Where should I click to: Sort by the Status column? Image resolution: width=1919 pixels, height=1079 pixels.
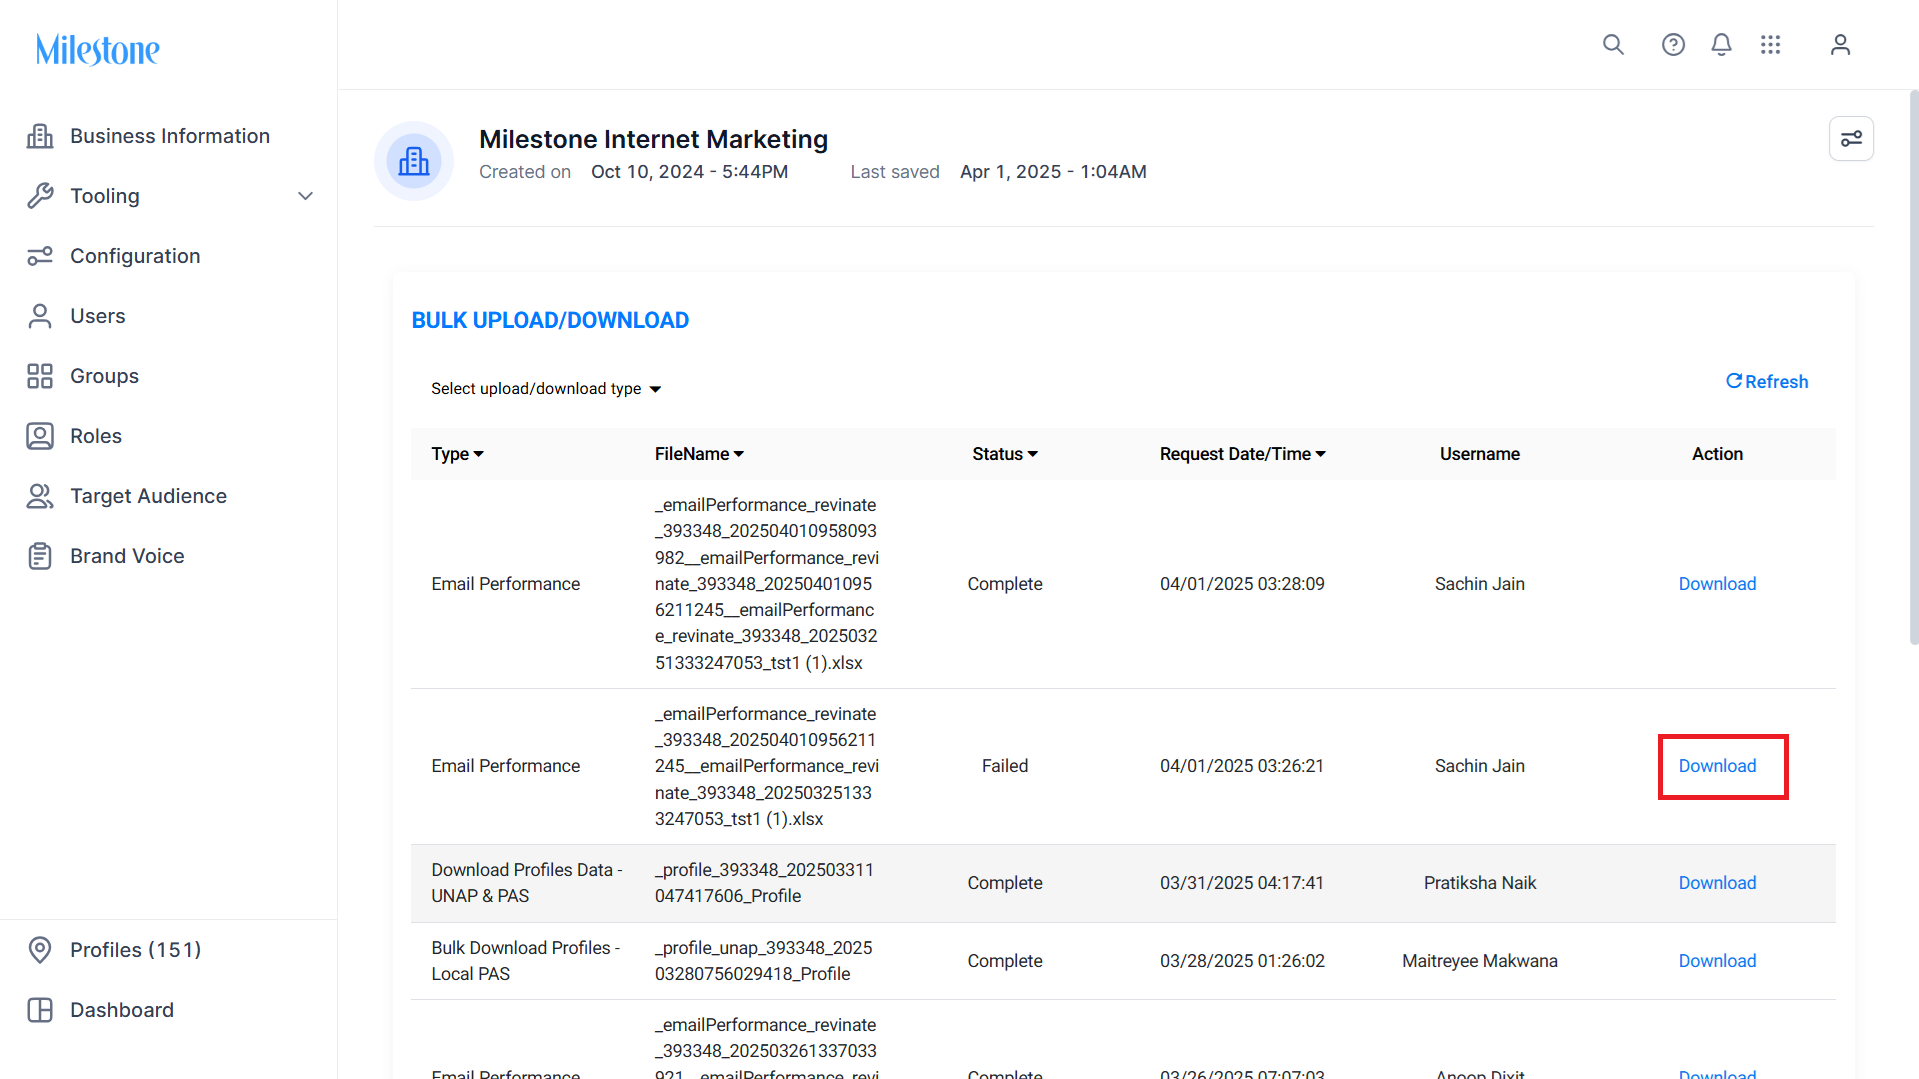click(x=1005, y=454)
